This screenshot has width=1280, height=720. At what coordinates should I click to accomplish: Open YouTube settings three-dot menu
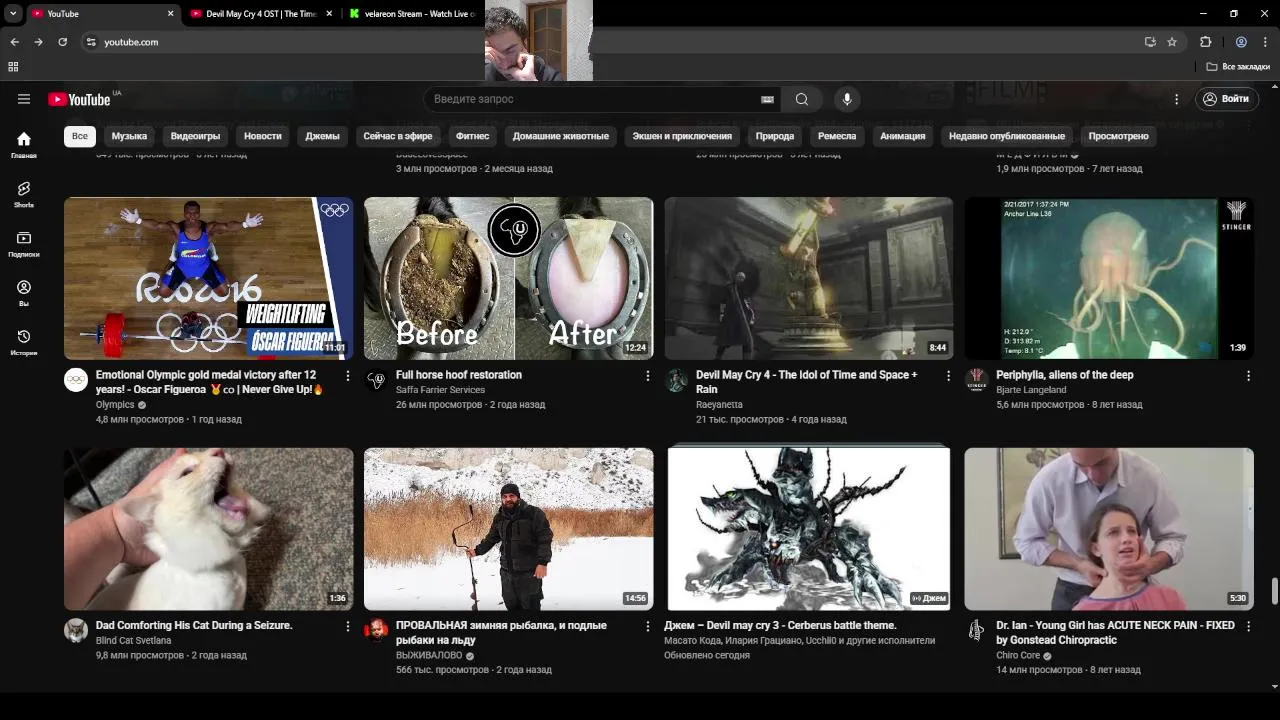1176,99
